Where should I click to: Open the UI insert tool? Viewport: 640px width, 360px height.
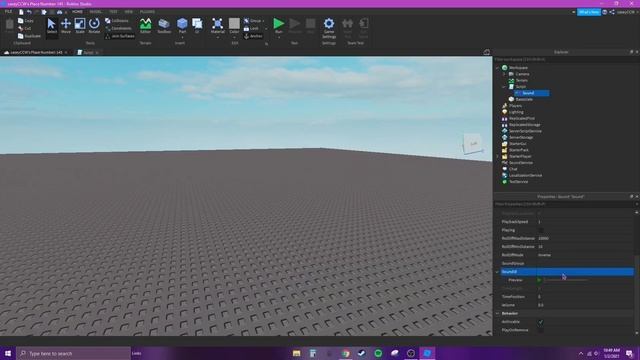pyautogui.click(x=197, y=26)
